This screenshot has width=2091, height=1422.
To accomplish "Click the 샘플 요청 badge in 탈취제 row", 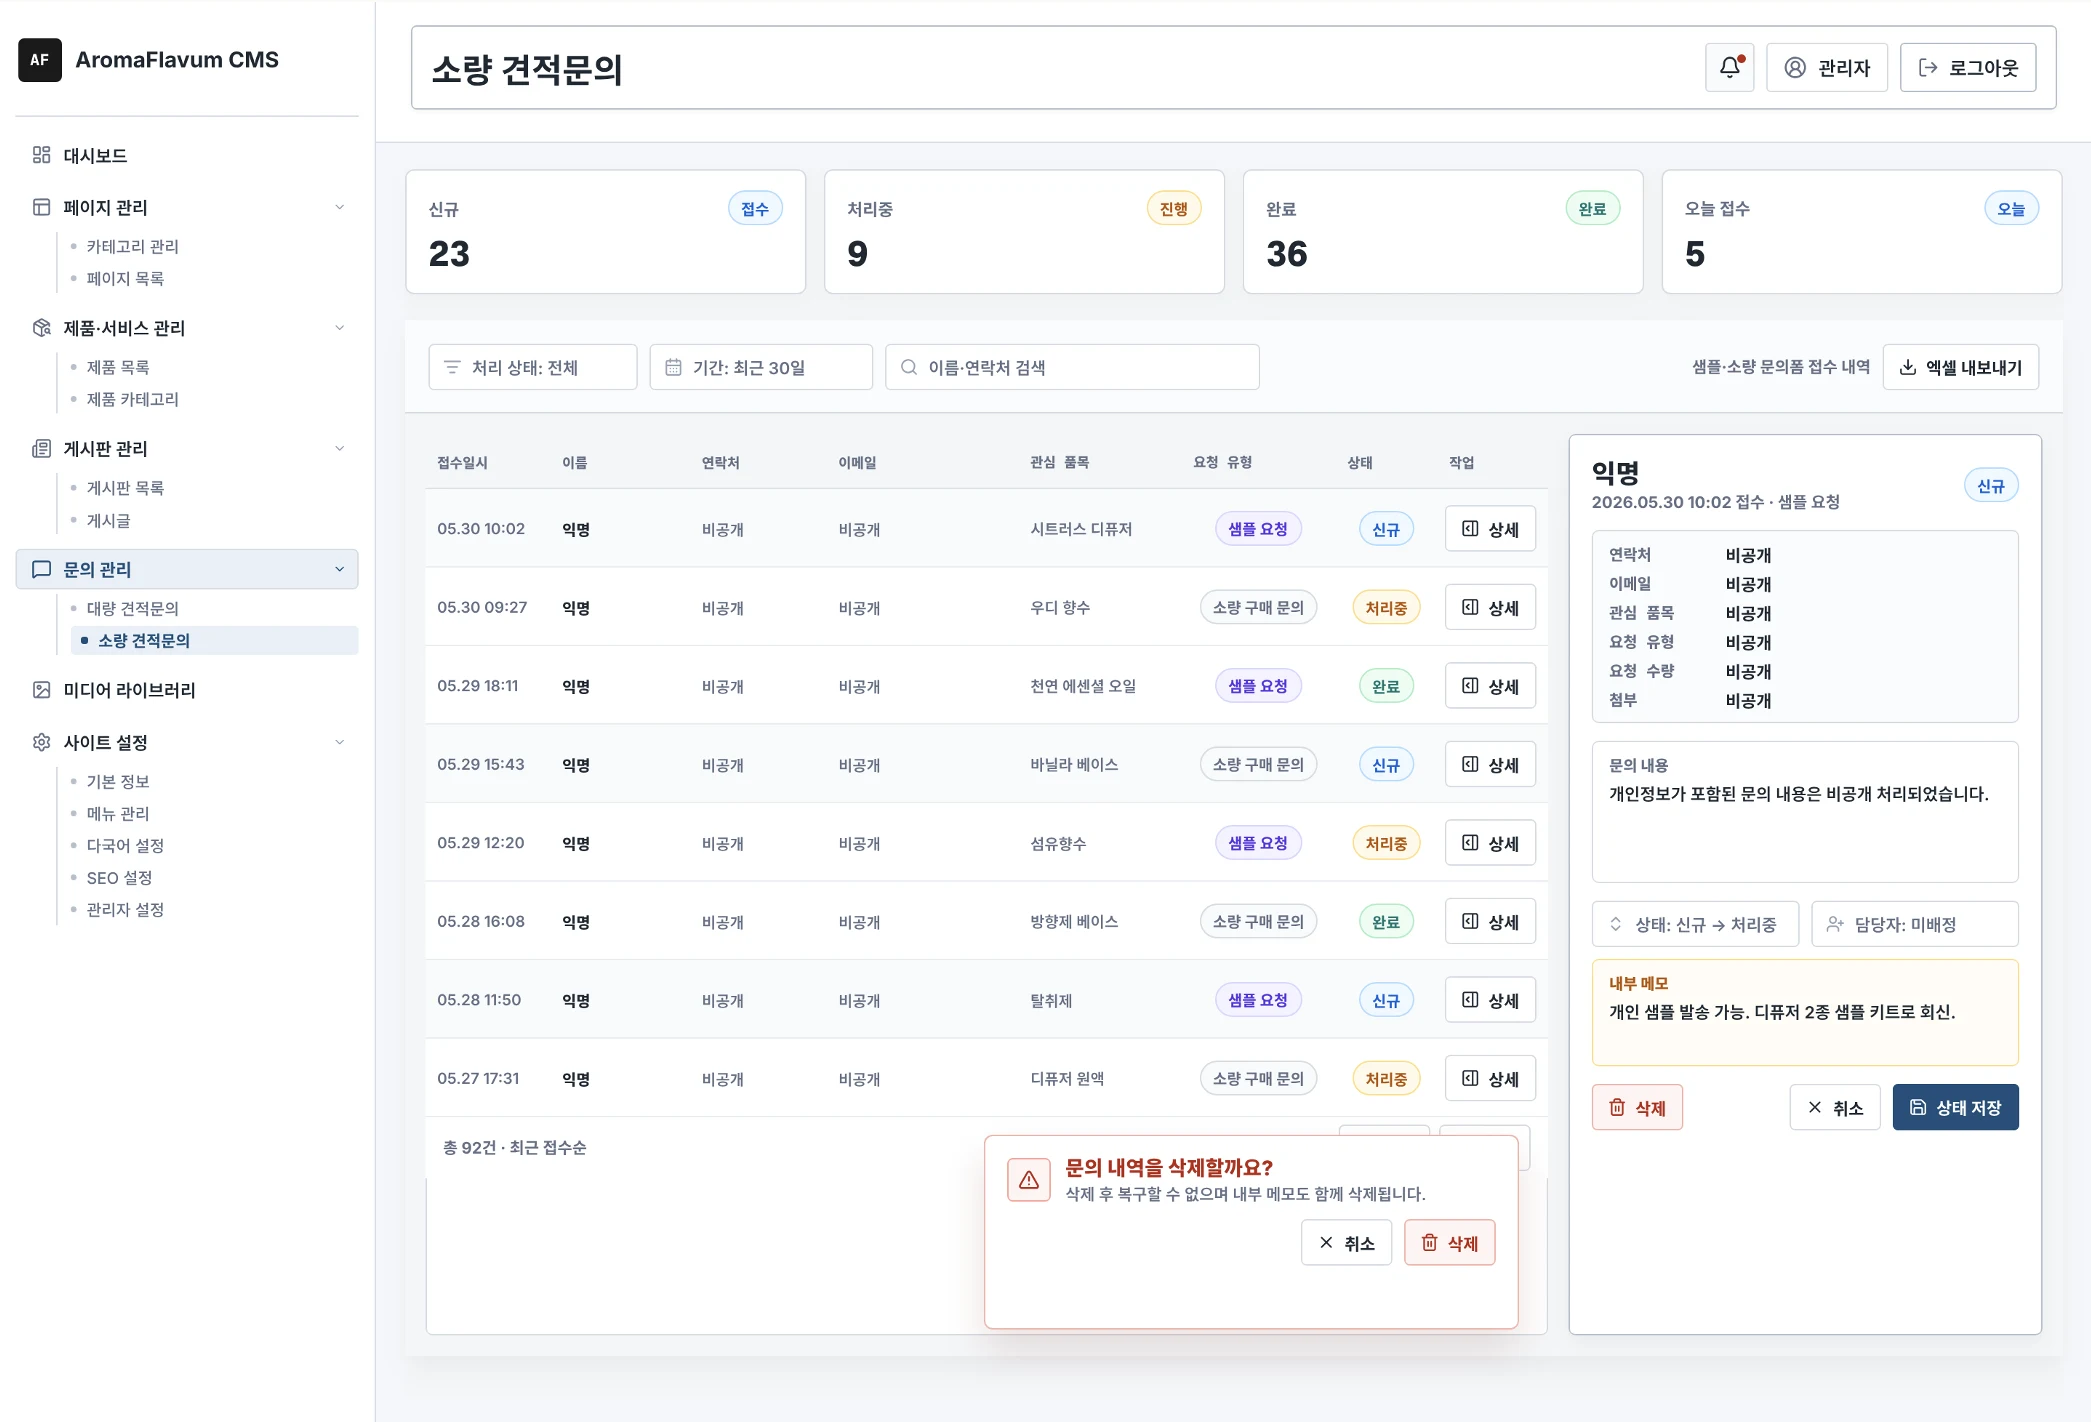I will pyautogui.click(x=1258, y=1000).
